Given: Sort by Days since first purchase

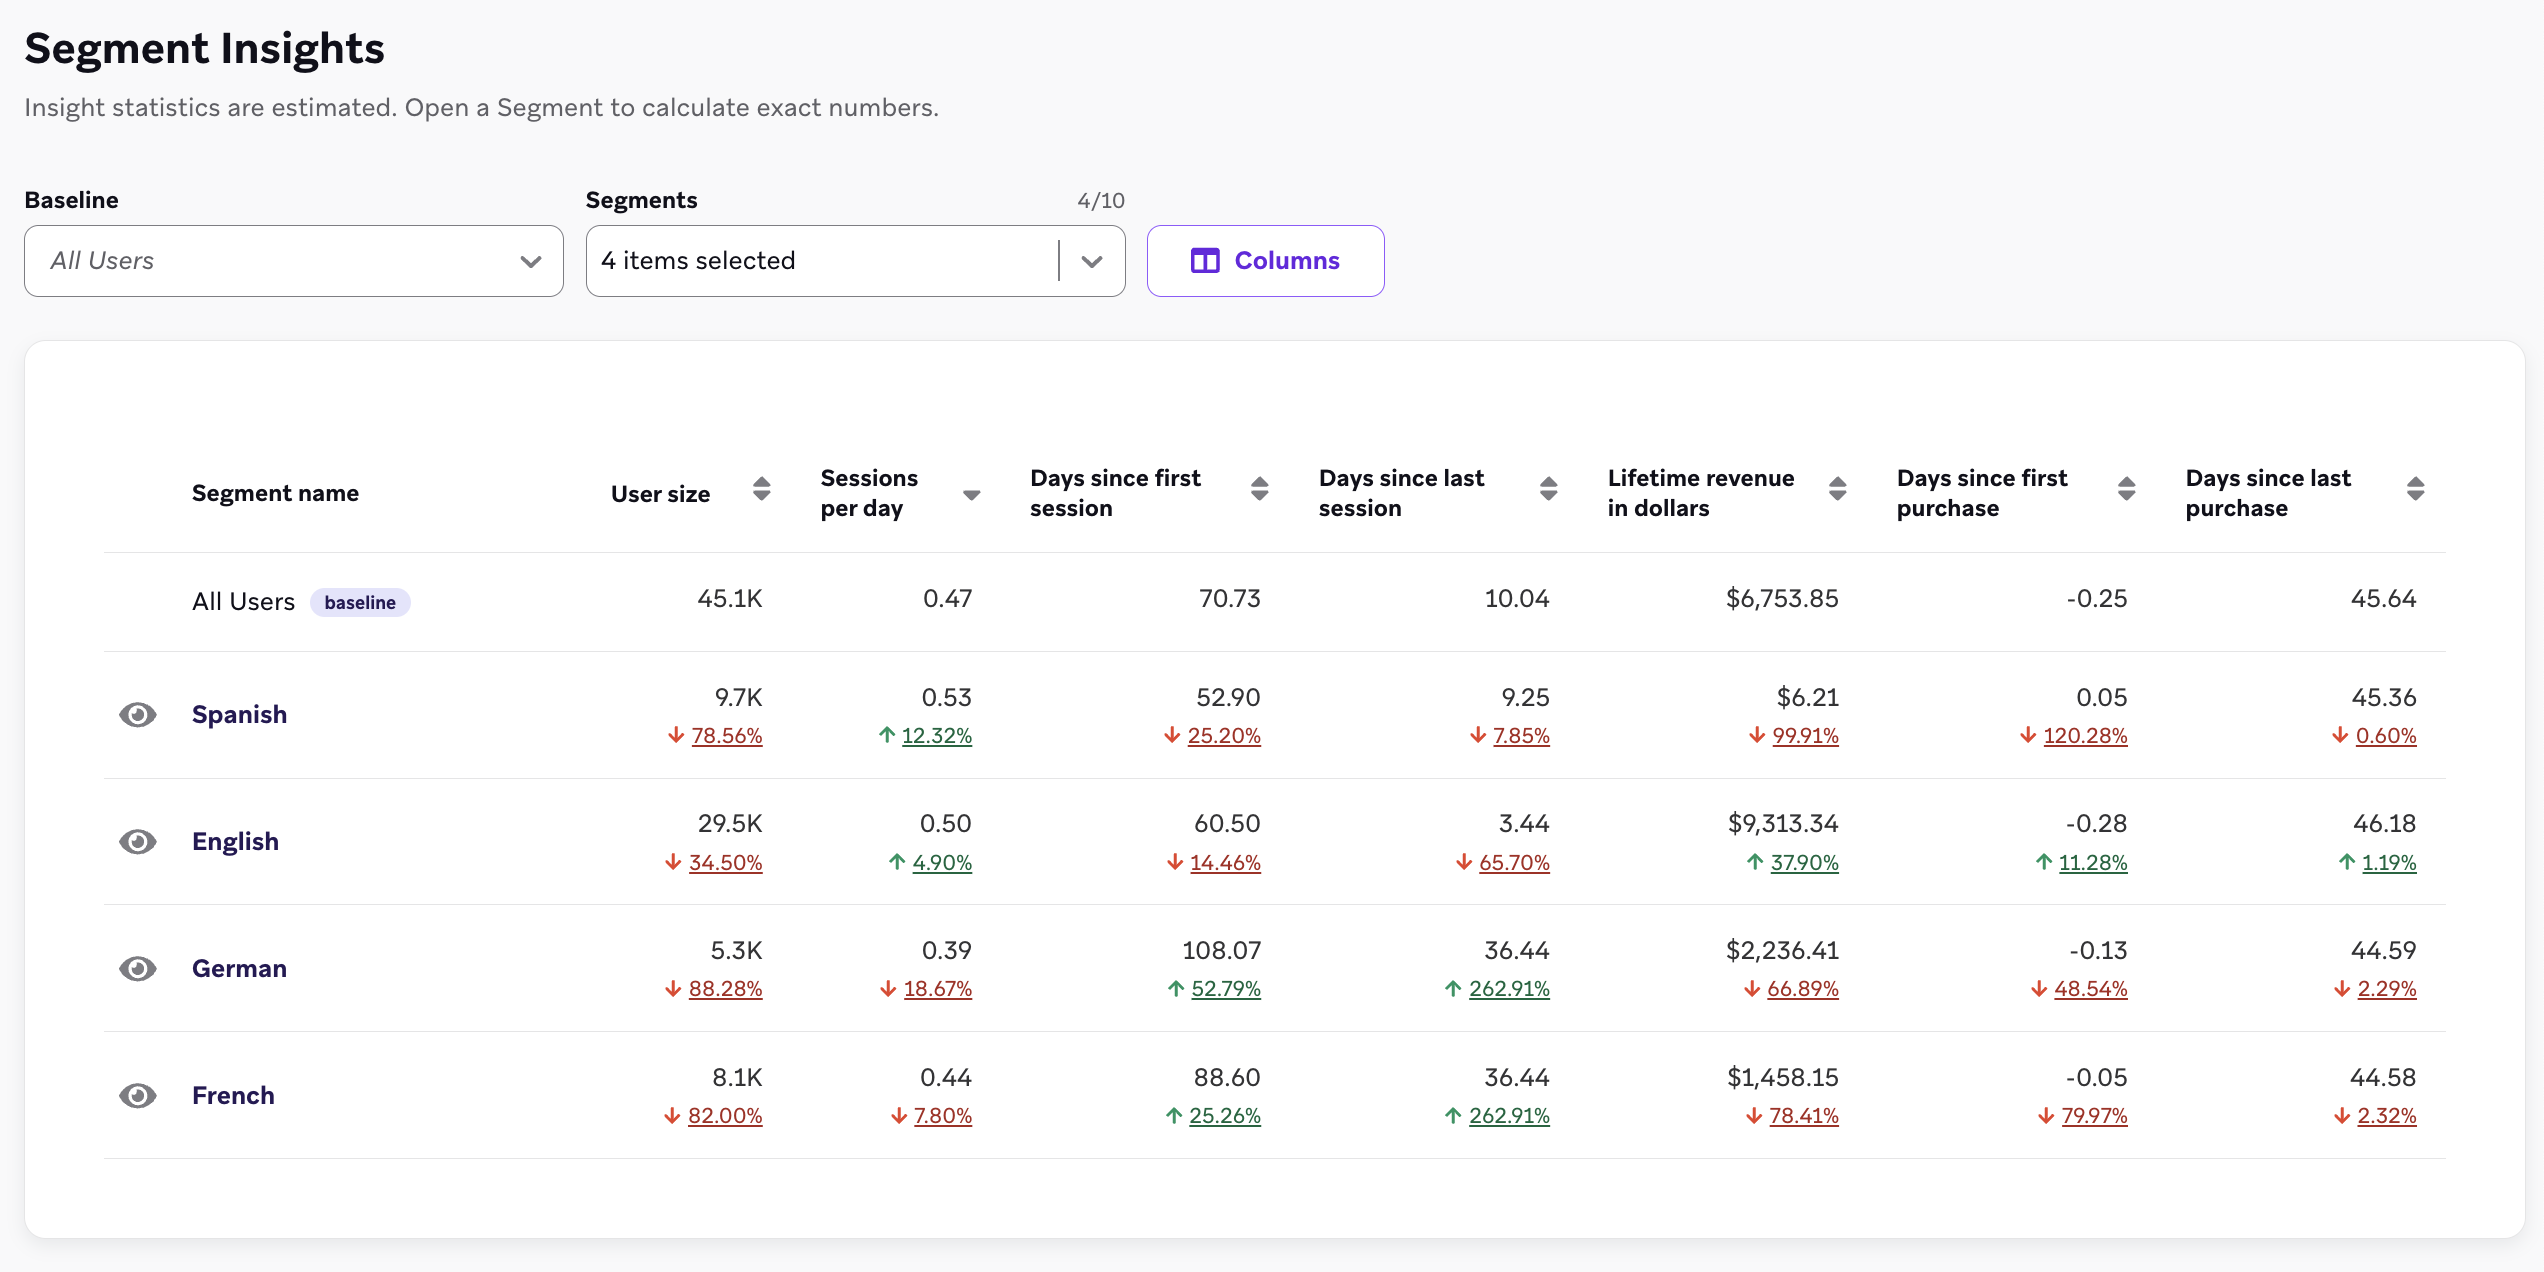Looking at the screenshot, I should [2126, 489].
